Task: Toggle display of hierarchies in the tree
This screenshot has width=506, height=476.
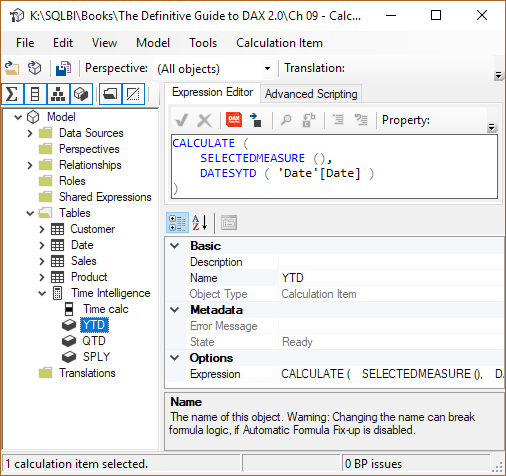Action: point(58,94)
